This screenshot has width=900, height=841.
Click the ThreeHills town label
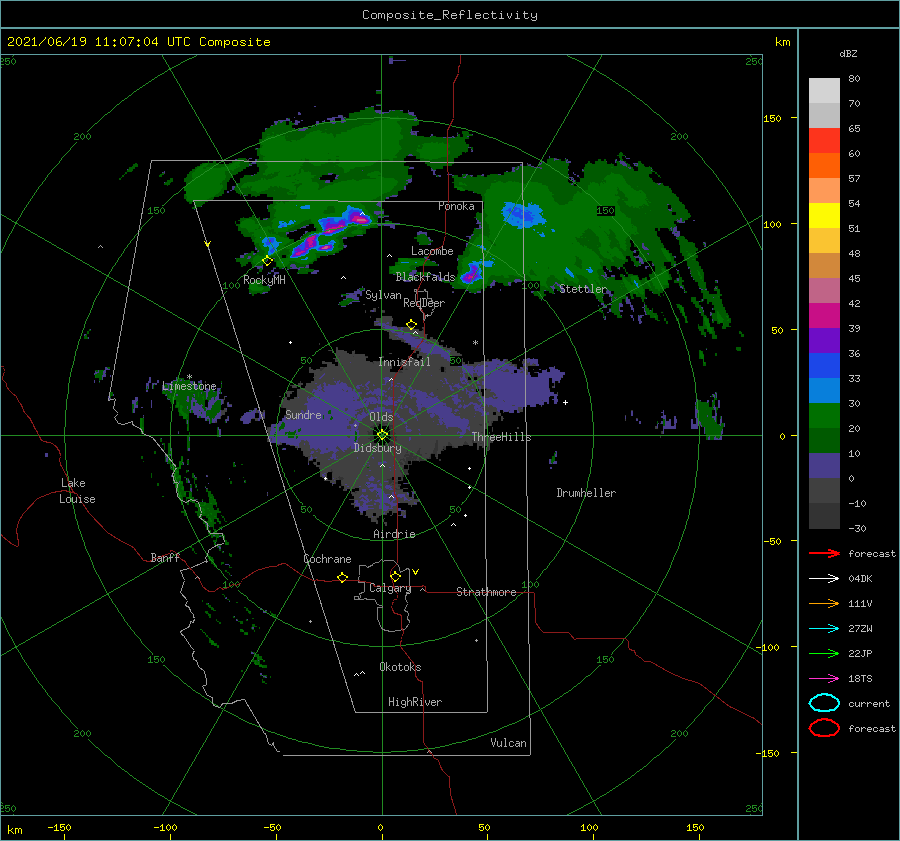pyautogui.click(x=502, y=437)
